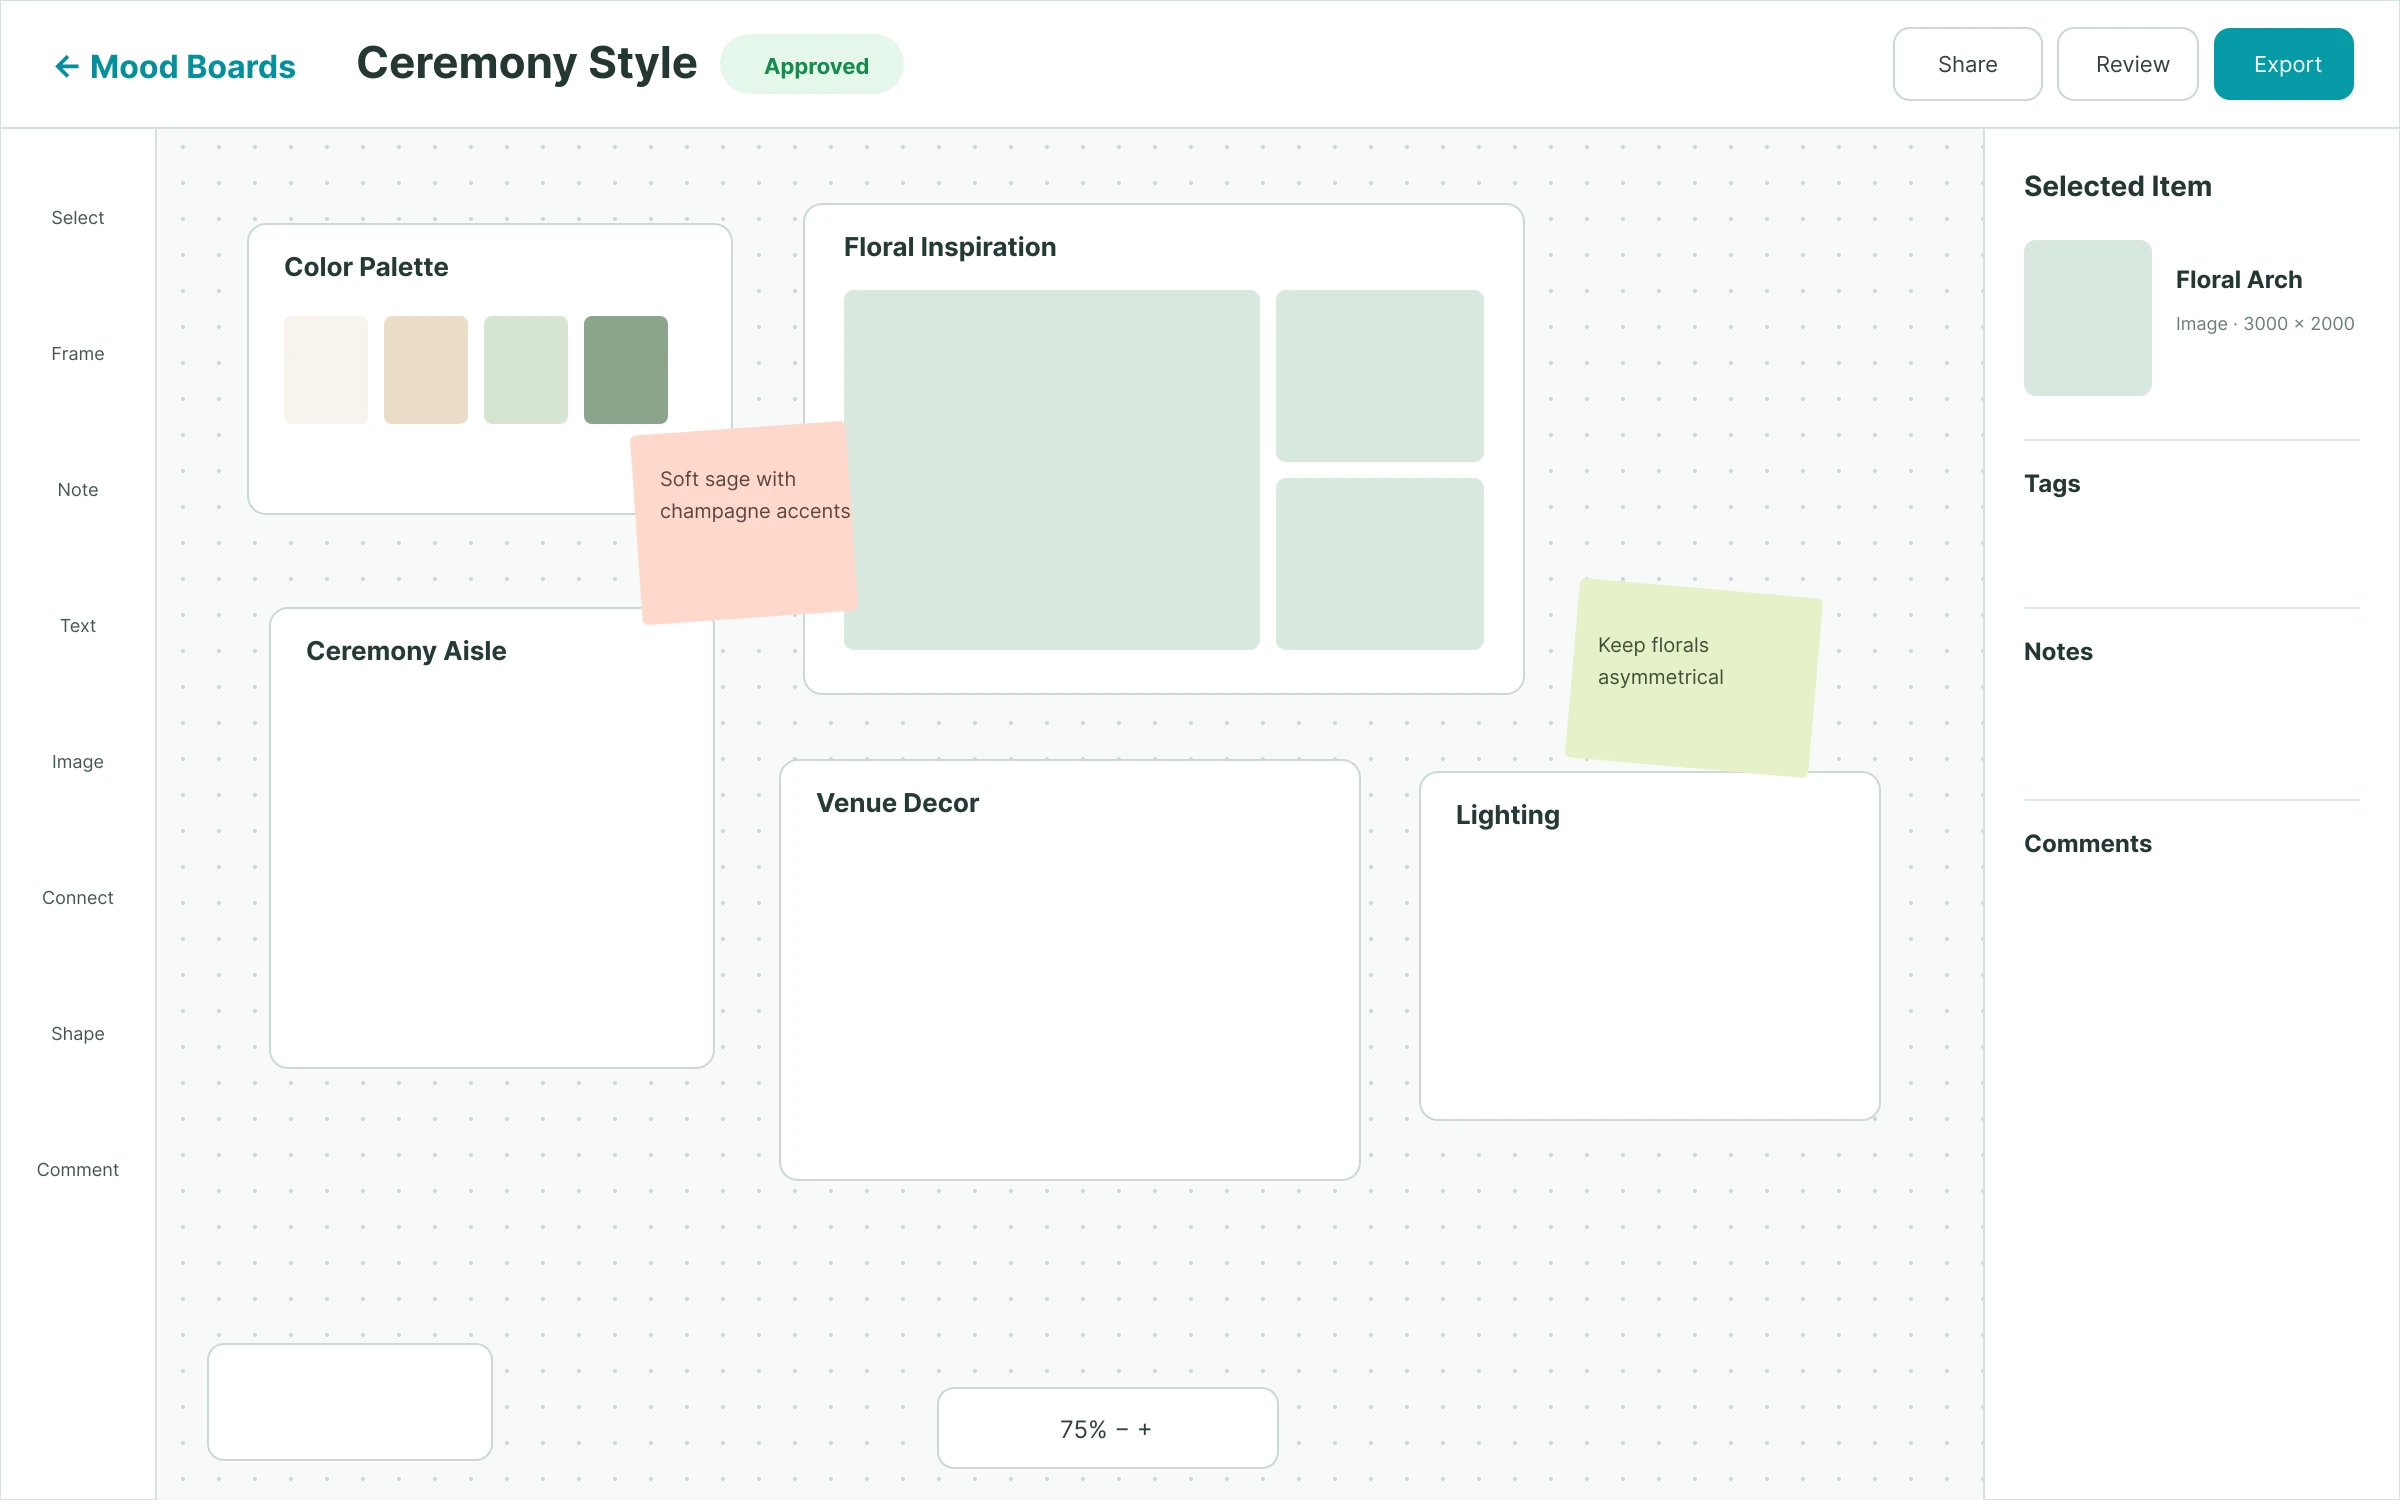Click the Lighting frame title
This screenshot has width=2400, height=1500.
pyautogui.click(x=1507, y=815)
